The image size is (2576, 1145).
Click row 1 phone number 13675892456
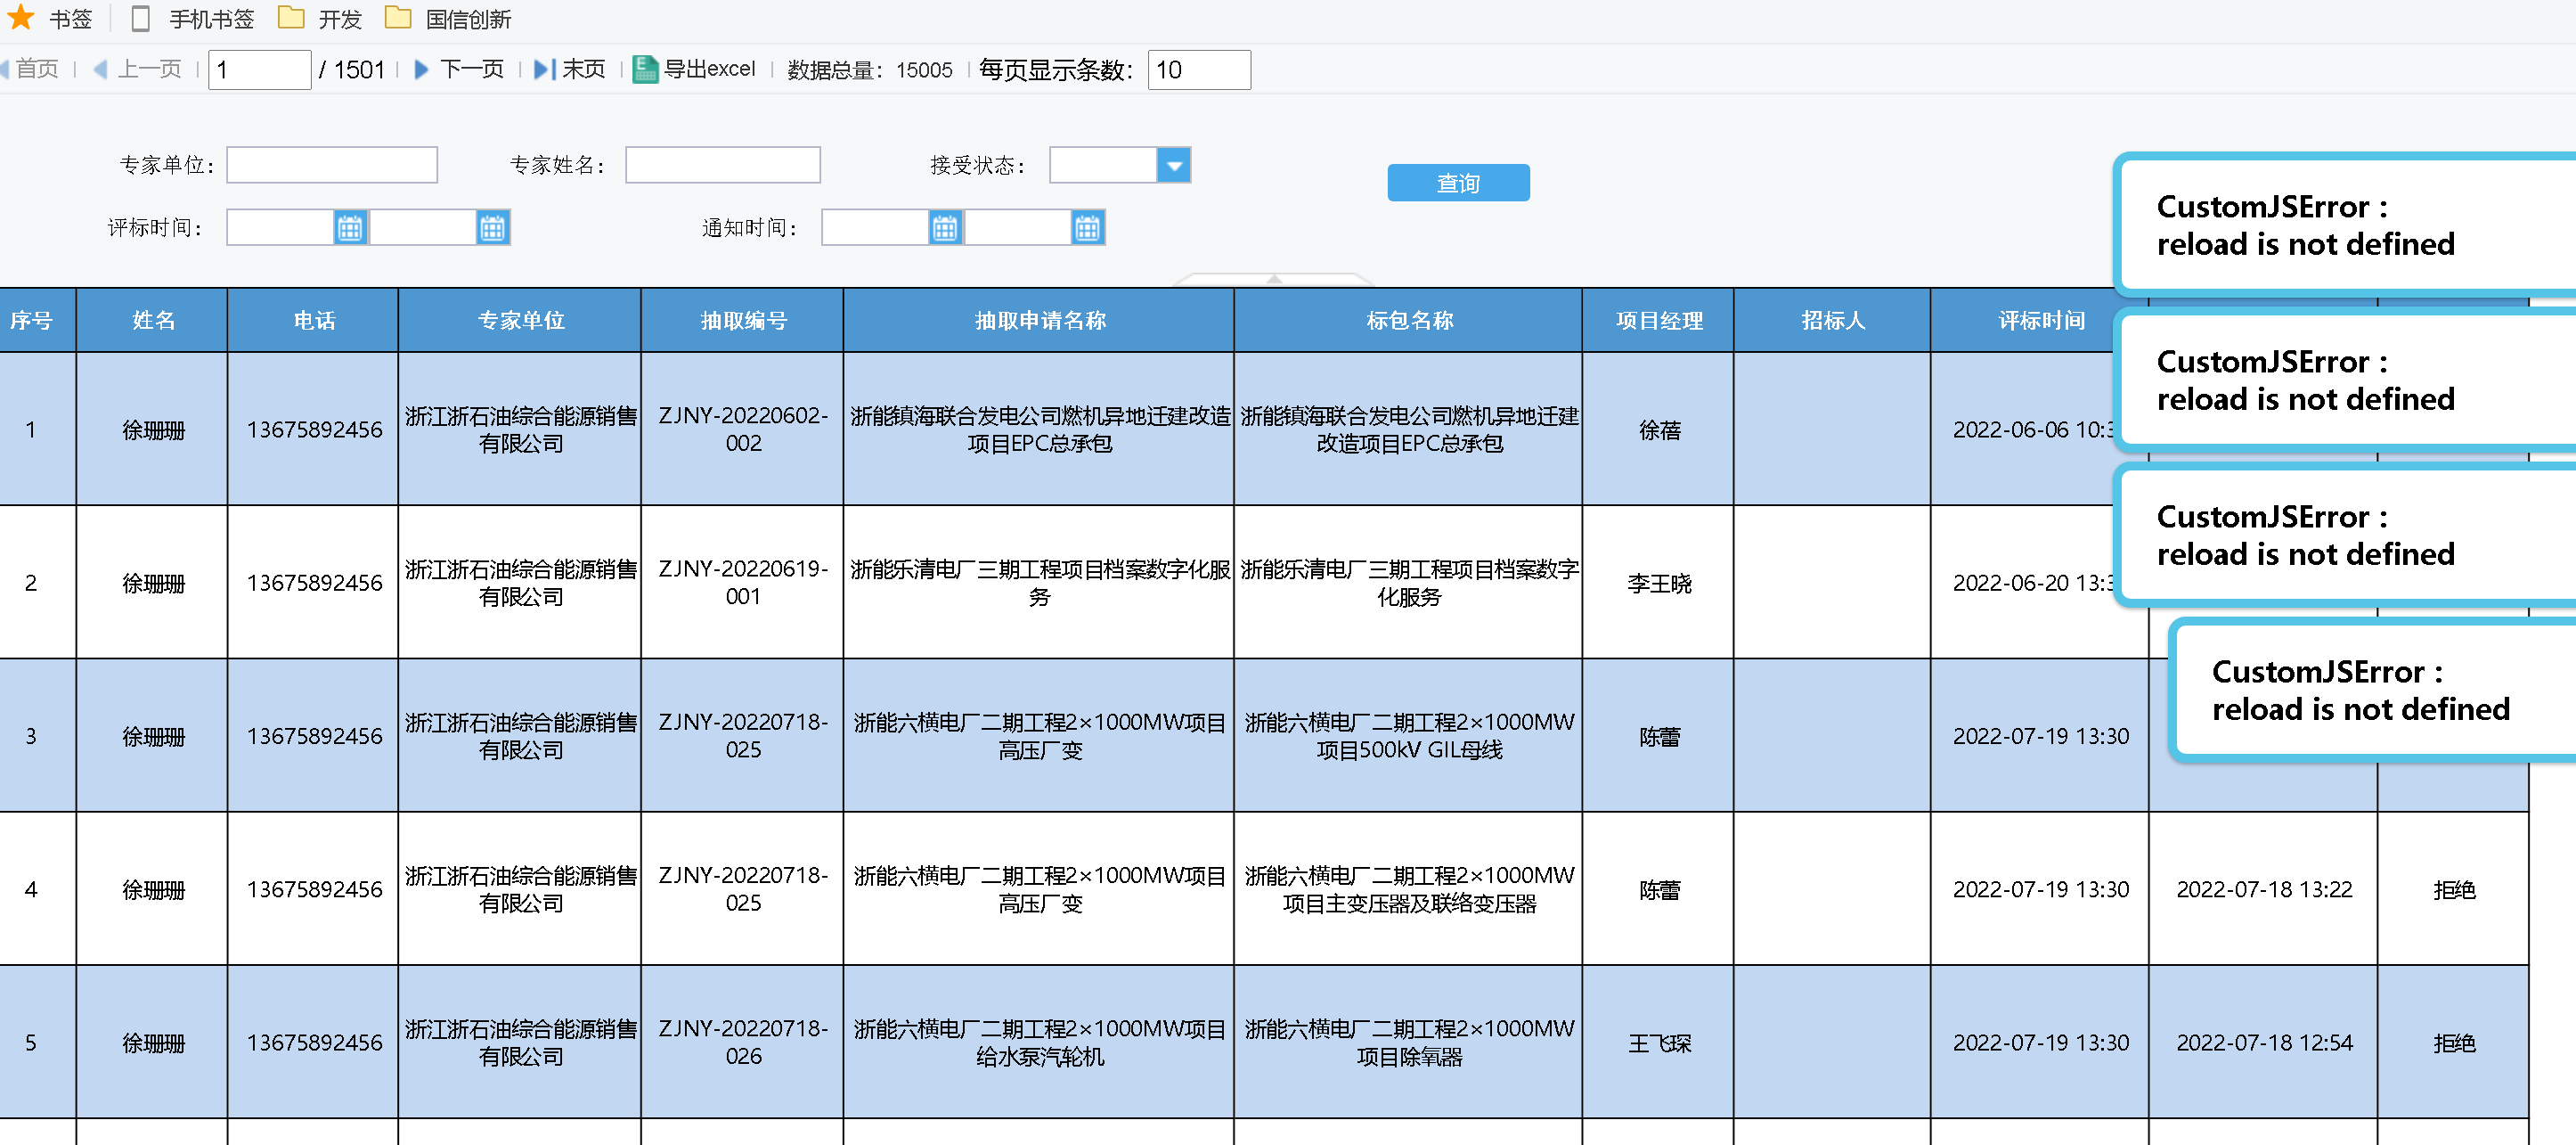314,429
